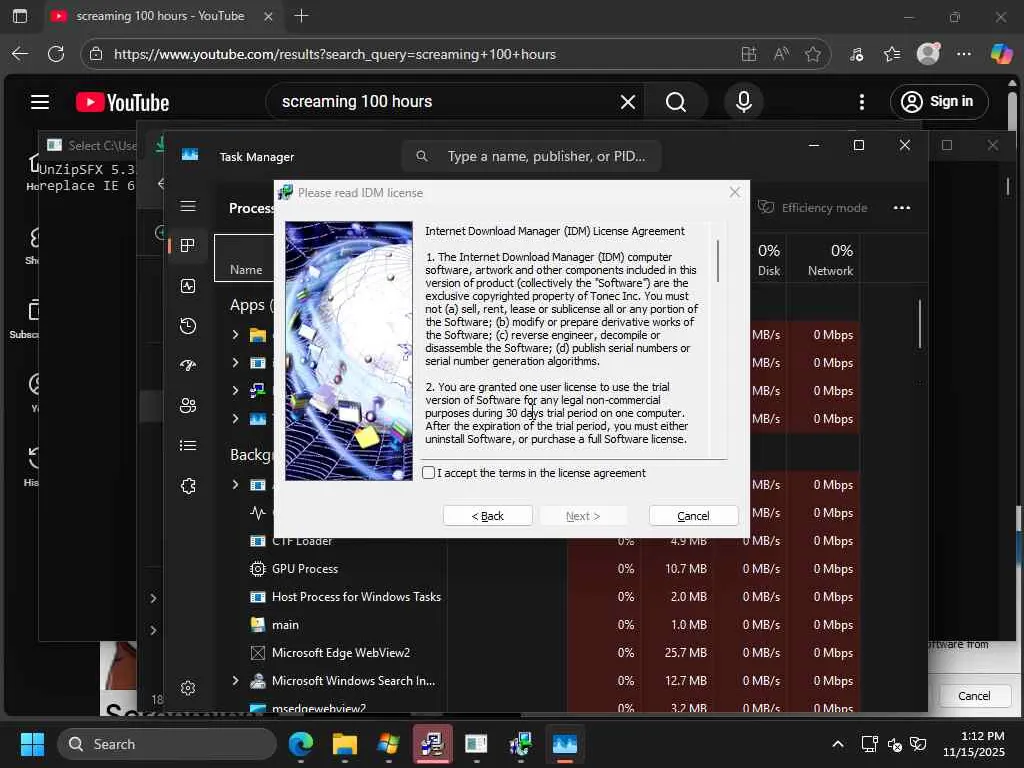The image size is (1024, 768).
Task: Open File Explorer from the taskbar
Action: click(344, 744)
